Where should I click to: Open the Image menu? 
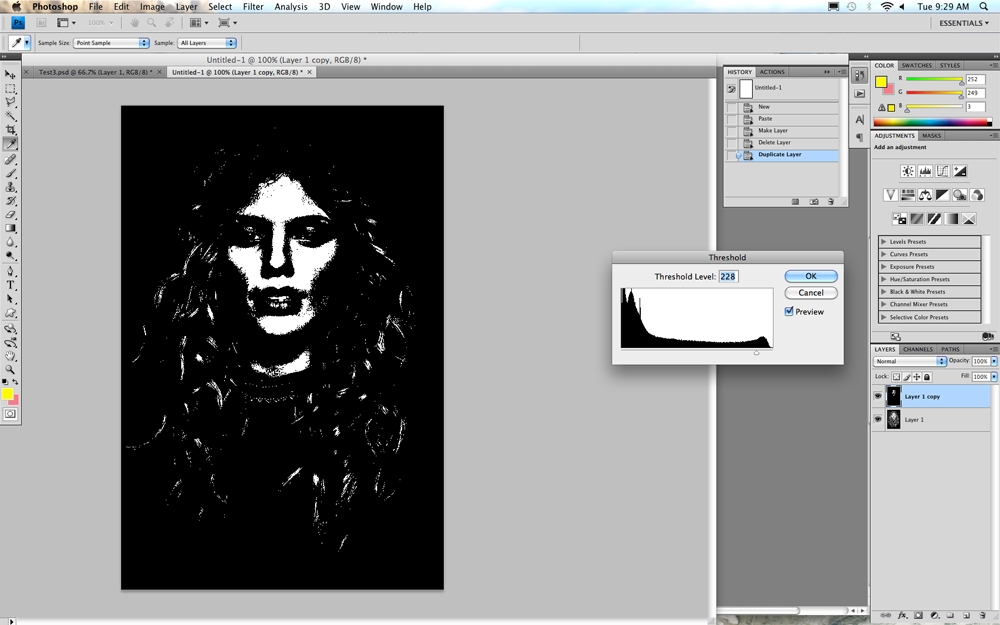(x=152, y=6)
